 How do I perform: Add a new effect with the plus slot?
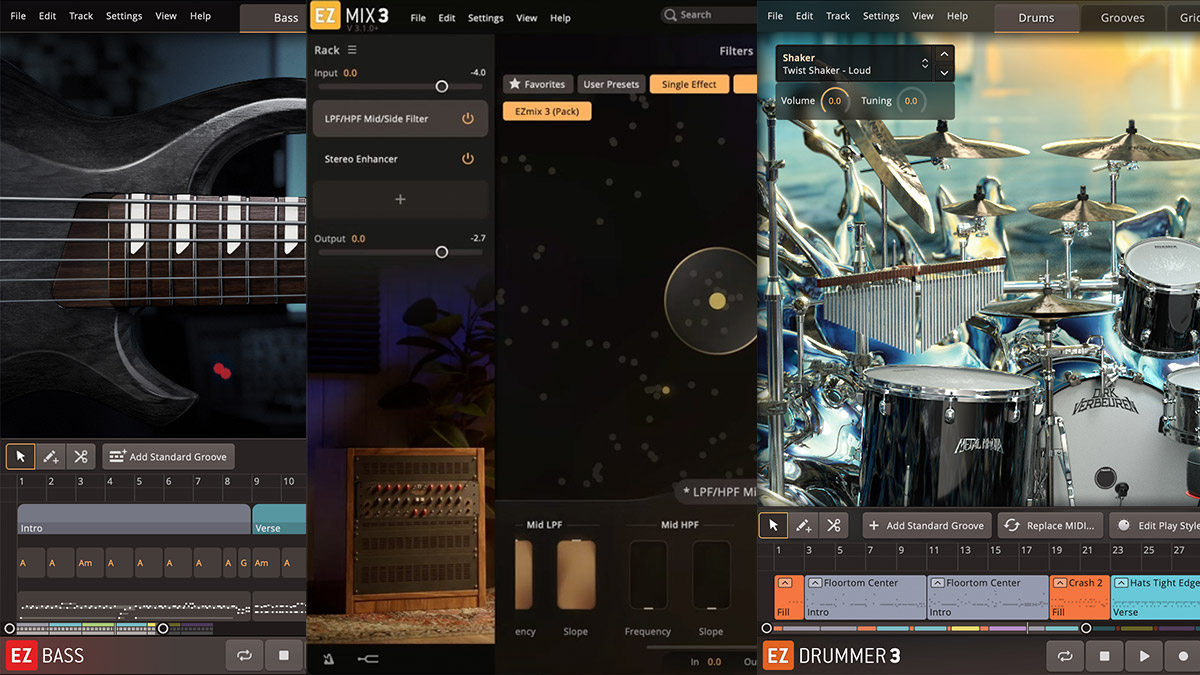400,199
